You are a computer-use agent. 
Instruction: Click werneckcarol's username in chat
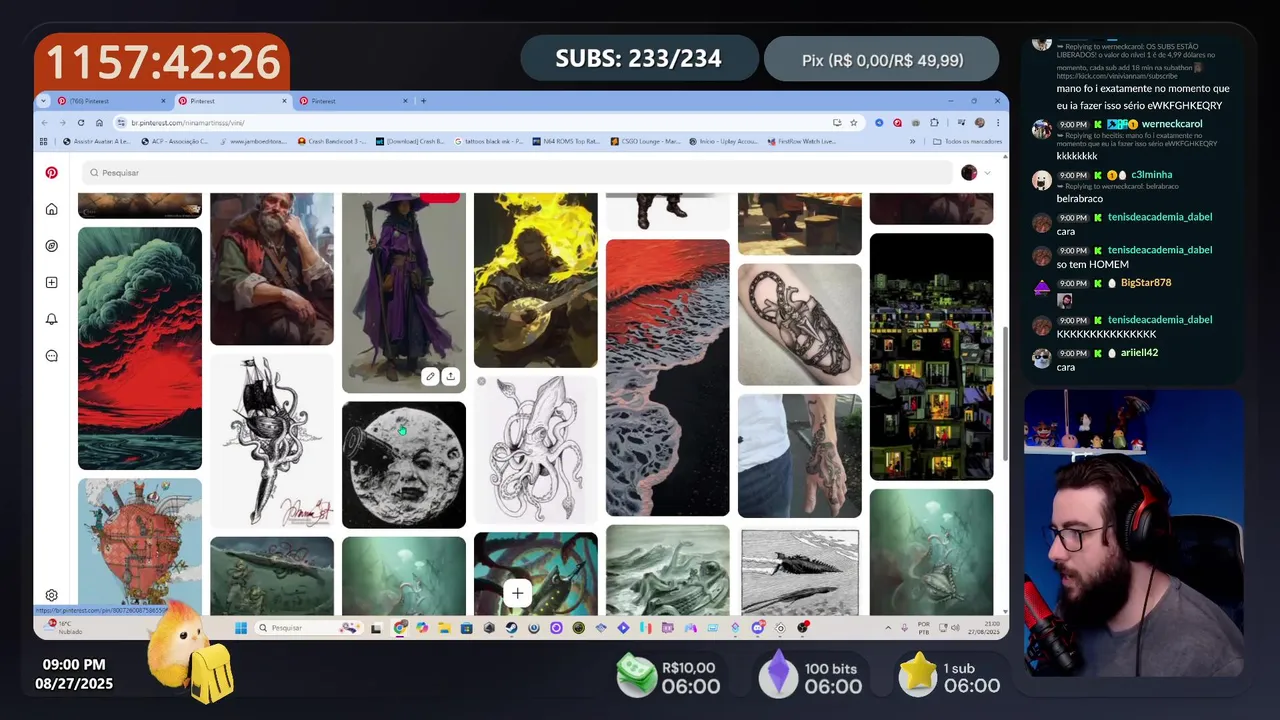1172,124
